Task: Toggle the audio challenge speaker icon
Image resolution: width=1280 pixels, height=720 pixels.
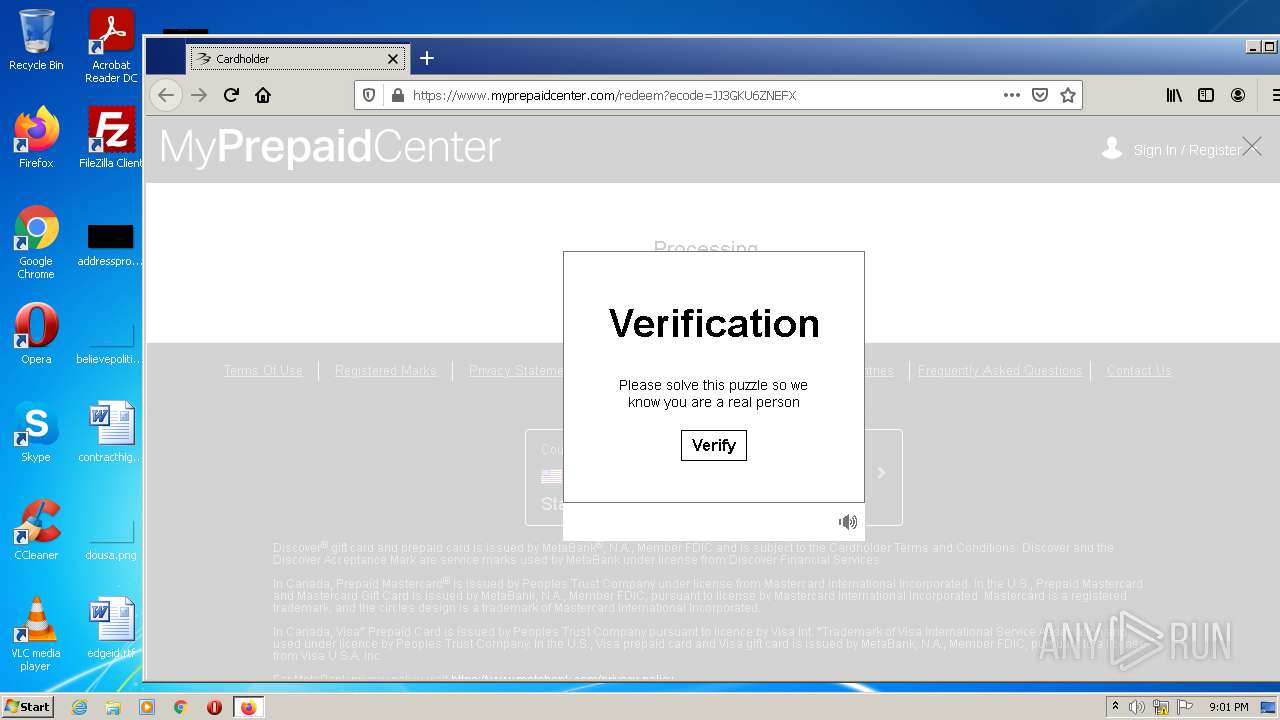Action: point(848,522)
